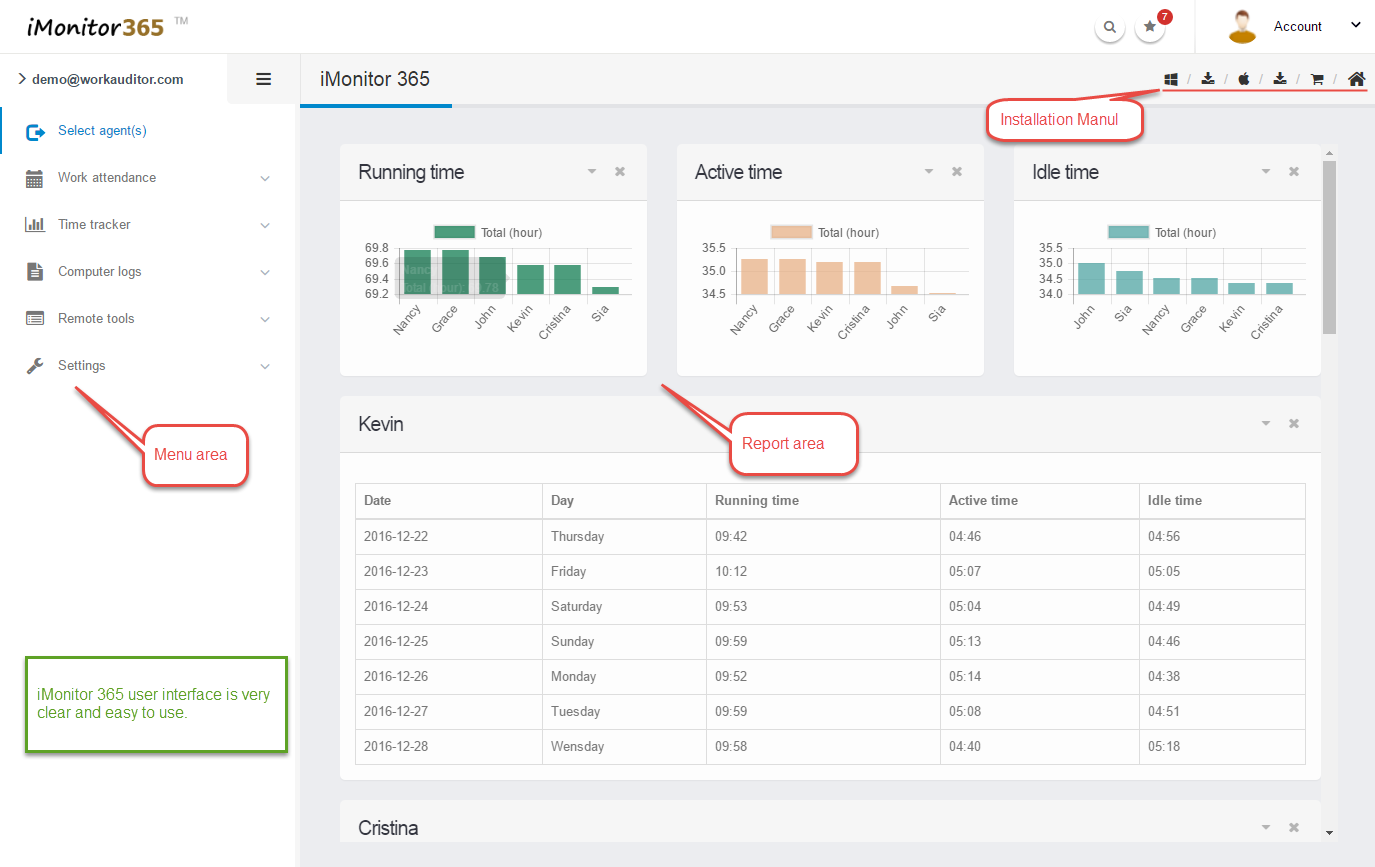Click the Time tracker bar chart icon
The height and width of the screenshot is (867, 1375).
35,225
